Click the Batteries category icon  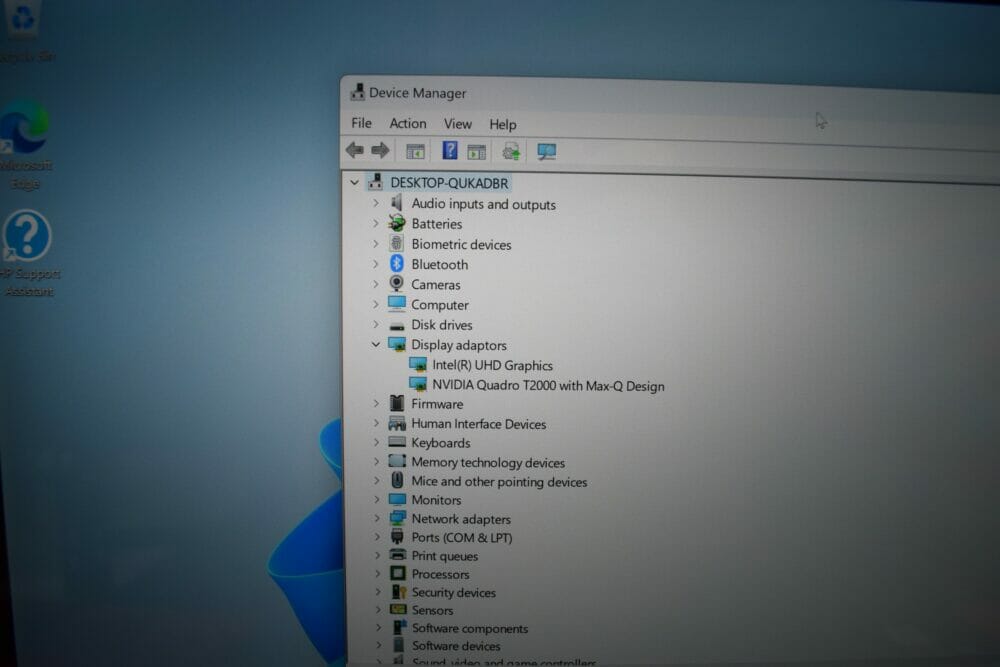point(397,223)
